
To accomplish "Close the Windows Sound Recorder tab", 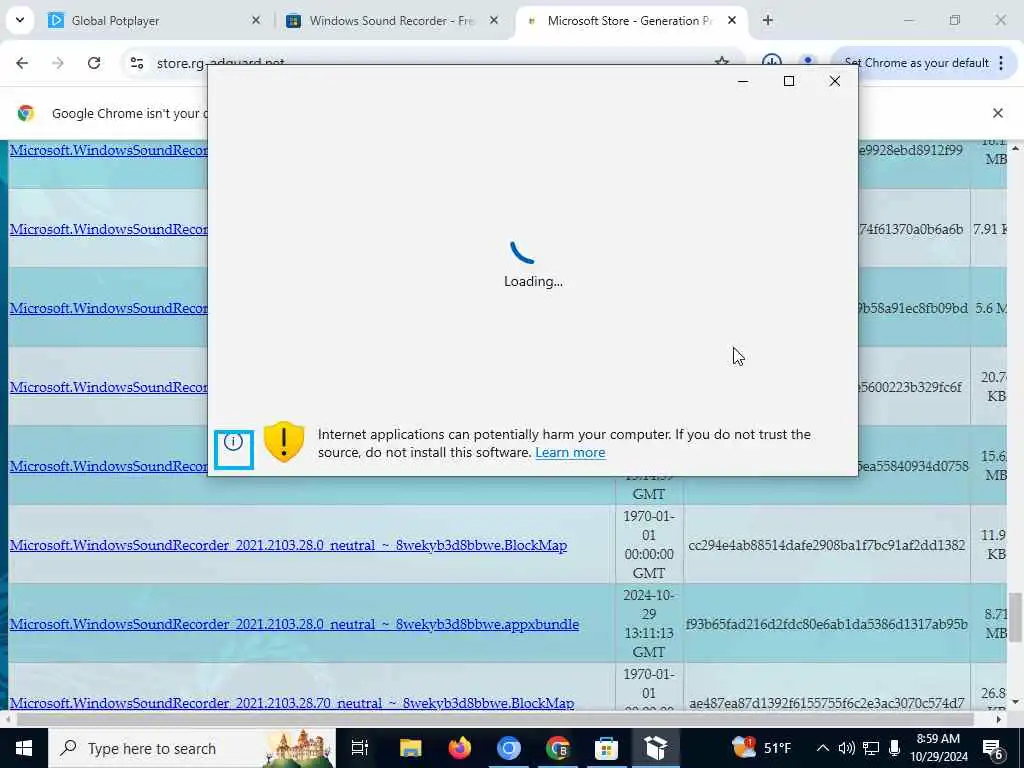I will [494, 21].
